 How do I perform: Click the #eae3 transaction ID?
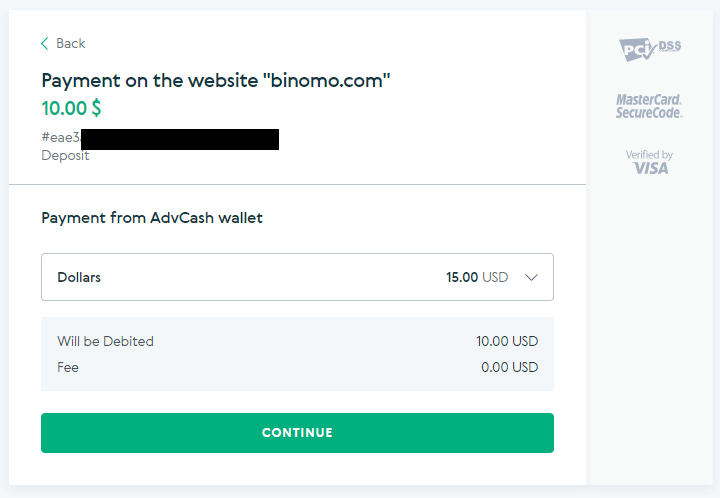[60, 137]
